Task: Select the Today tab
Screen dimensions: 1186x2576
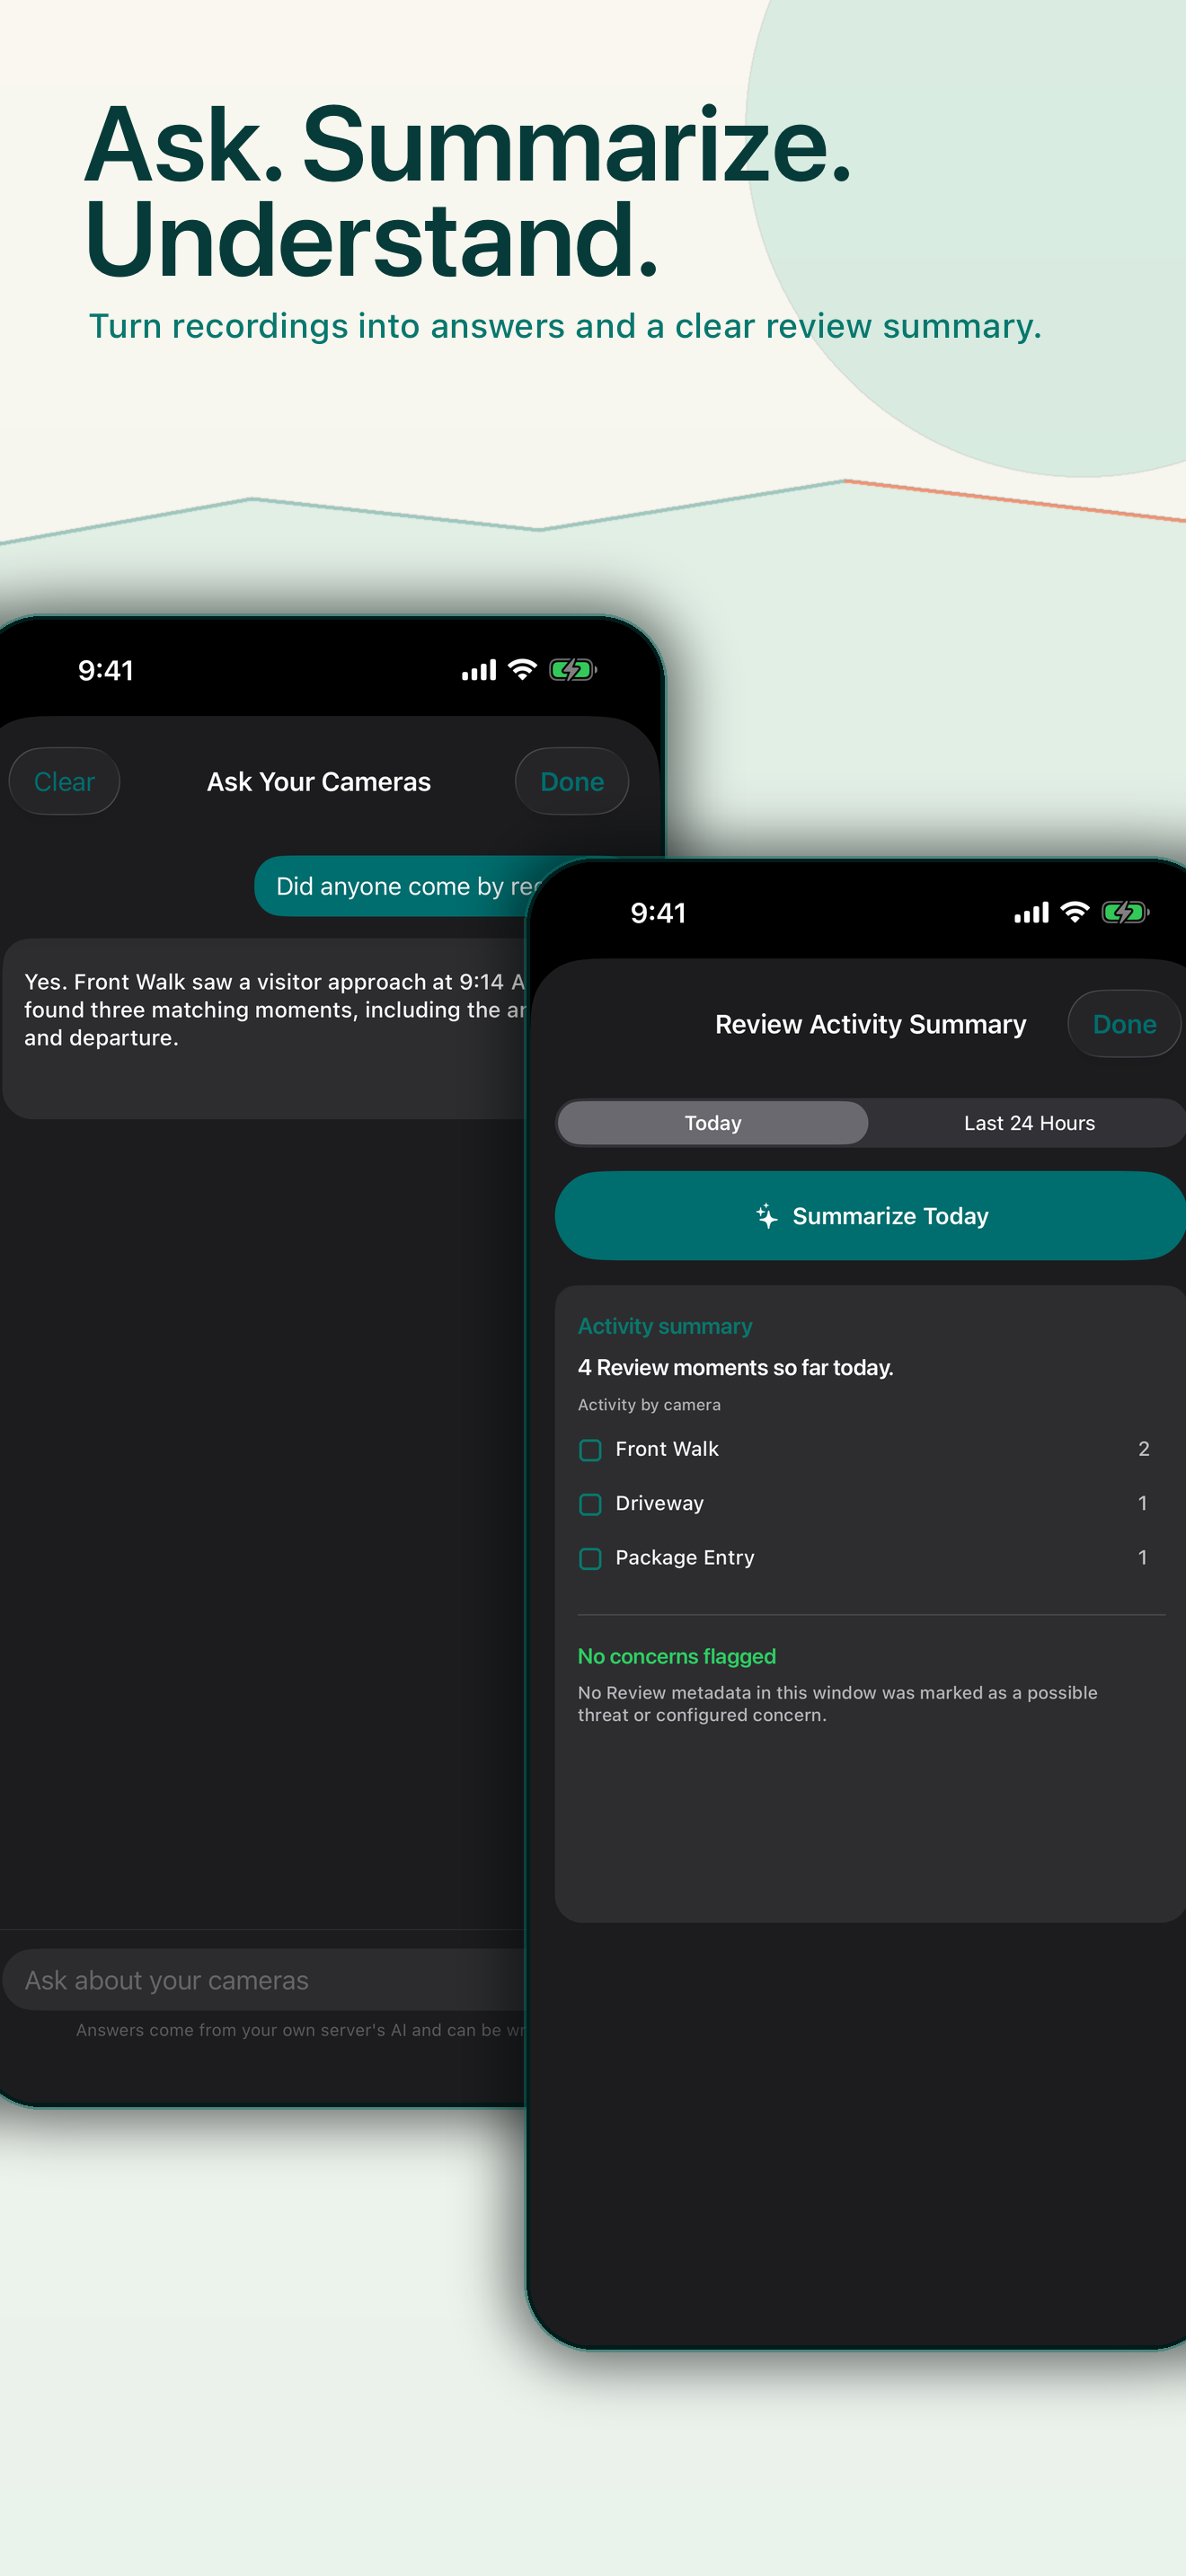Action: 713,1122
